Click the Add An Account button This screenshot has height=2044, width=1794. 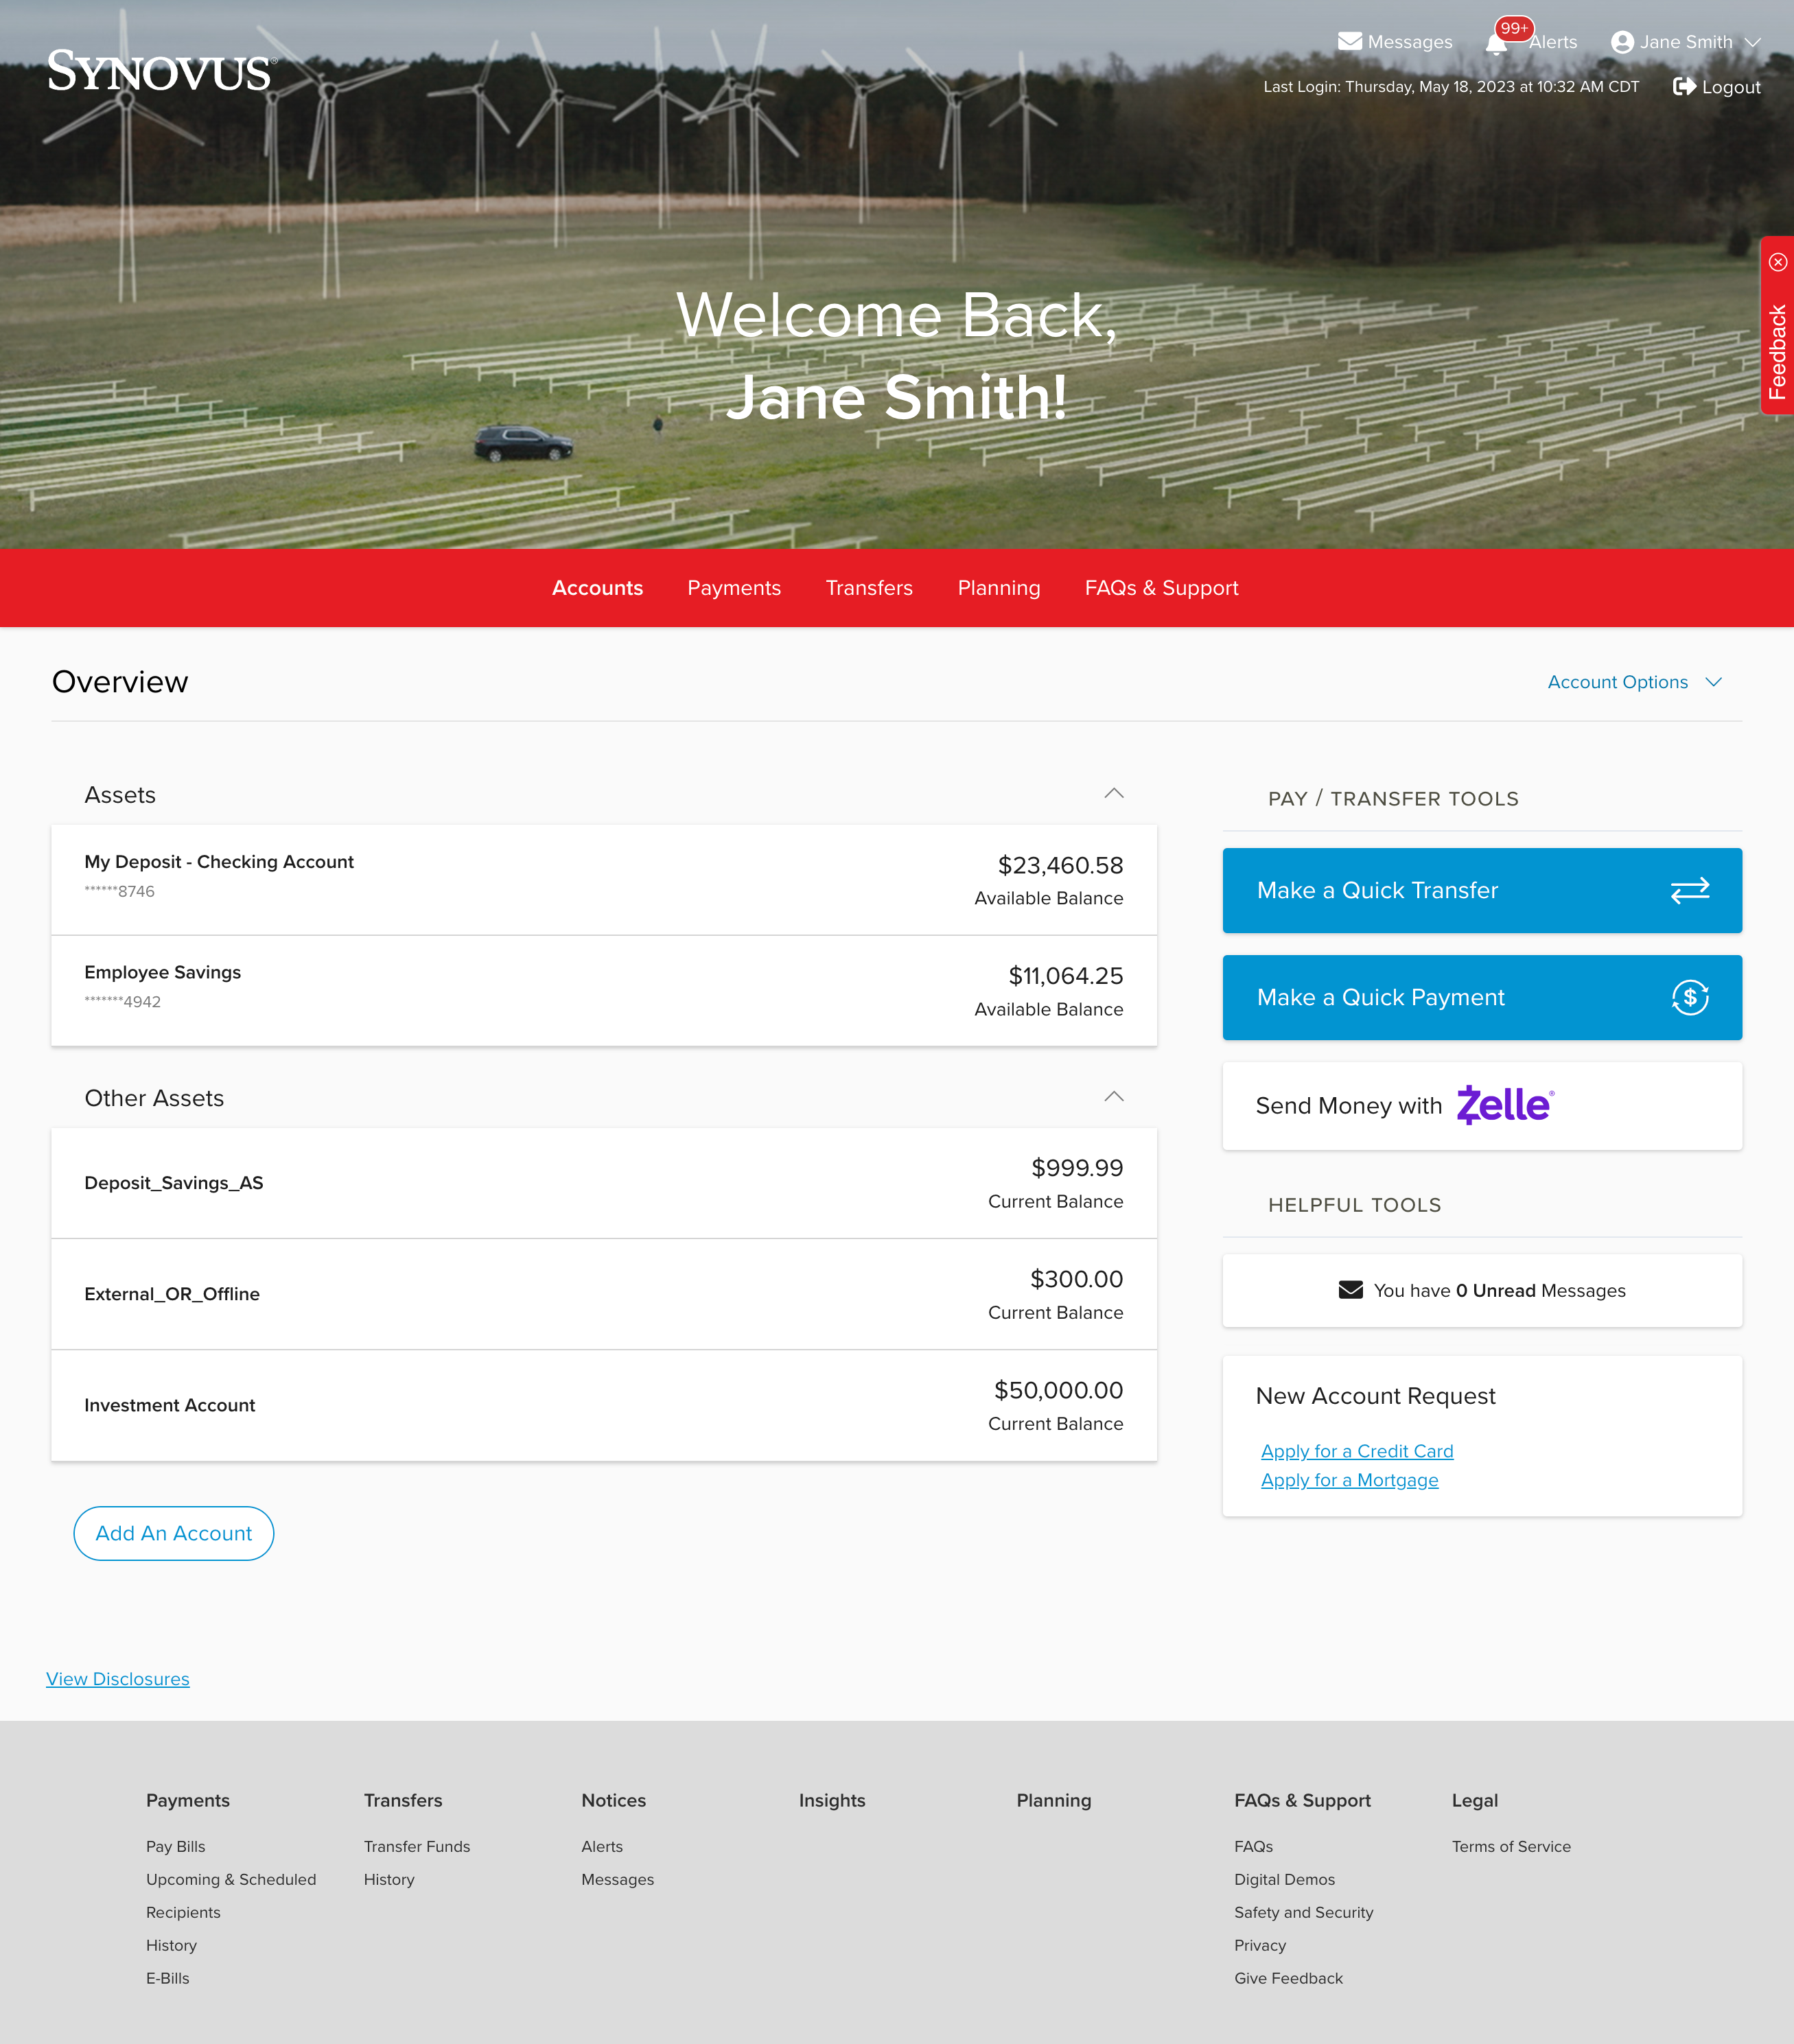point(174,1533)
